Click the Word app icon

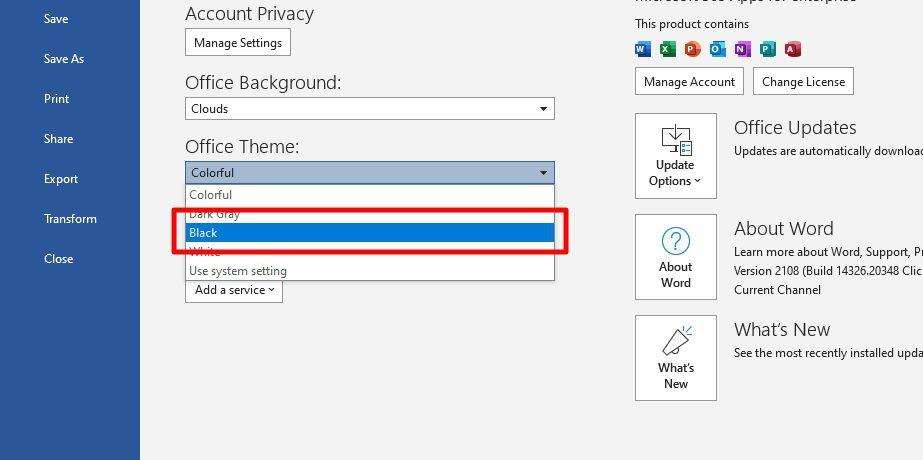(643, 49)
